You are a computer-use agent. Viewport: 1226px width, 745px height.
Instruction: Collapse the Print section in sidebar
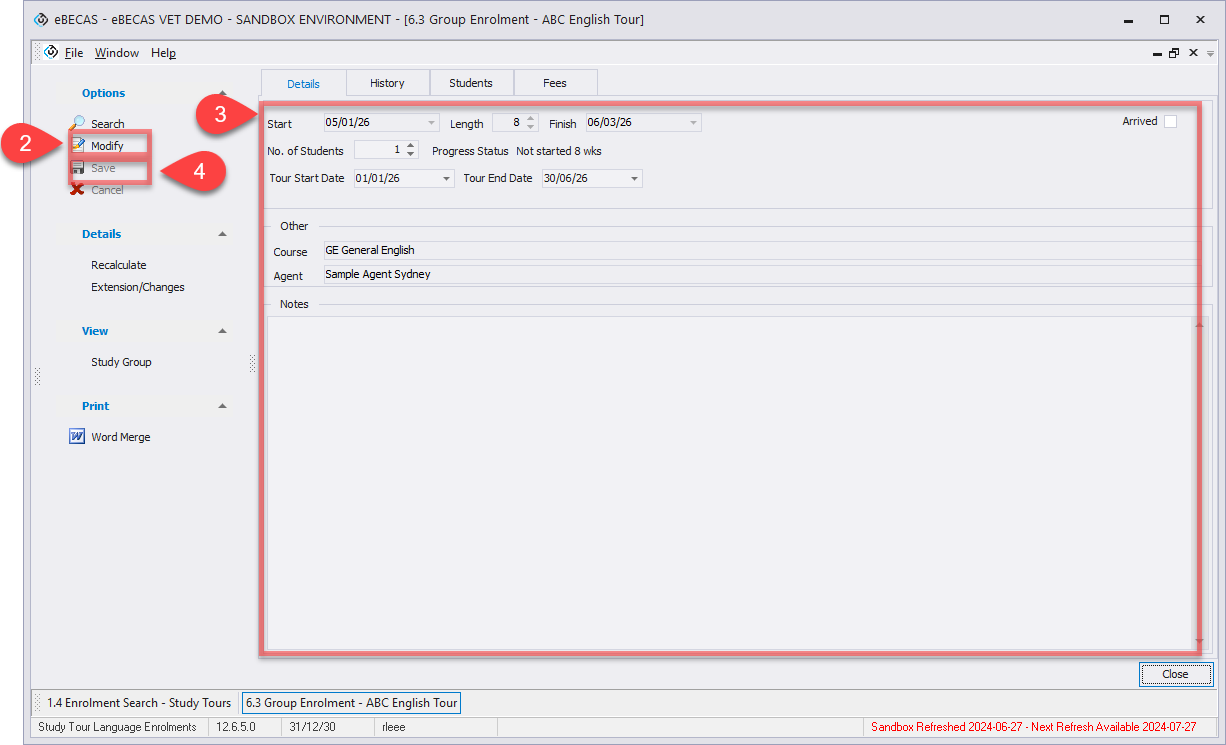222,406
